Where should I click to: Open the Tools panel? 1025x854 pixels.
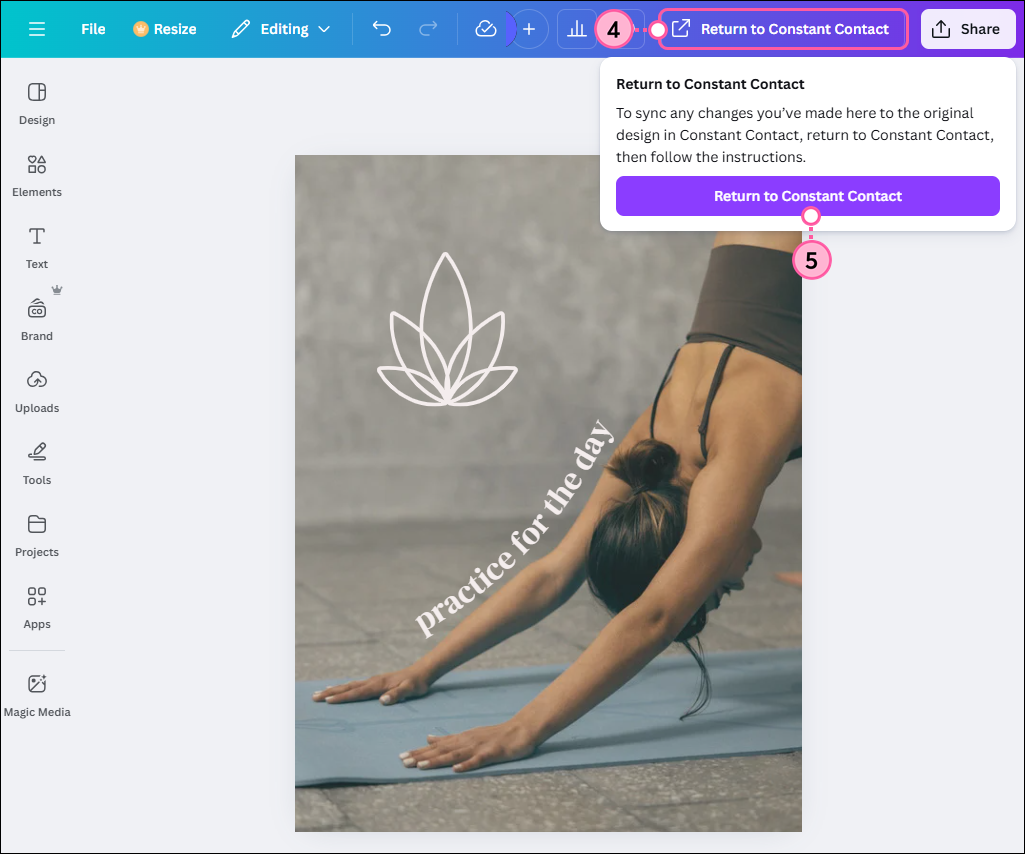(x=36, y=463)
